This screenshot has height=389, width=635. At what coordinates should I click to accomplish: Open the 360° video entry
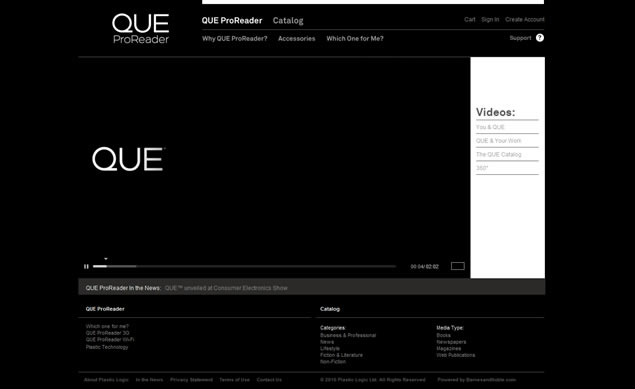482,168
